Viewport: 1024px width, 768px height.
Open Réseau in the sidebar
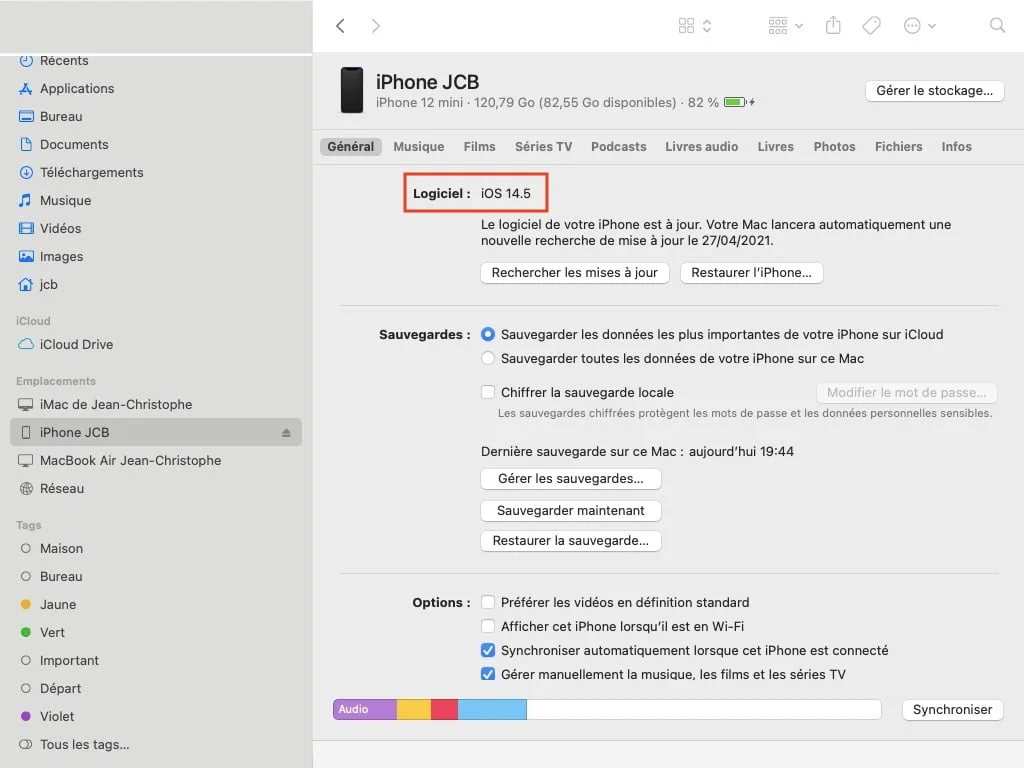[x=157, y=489]
